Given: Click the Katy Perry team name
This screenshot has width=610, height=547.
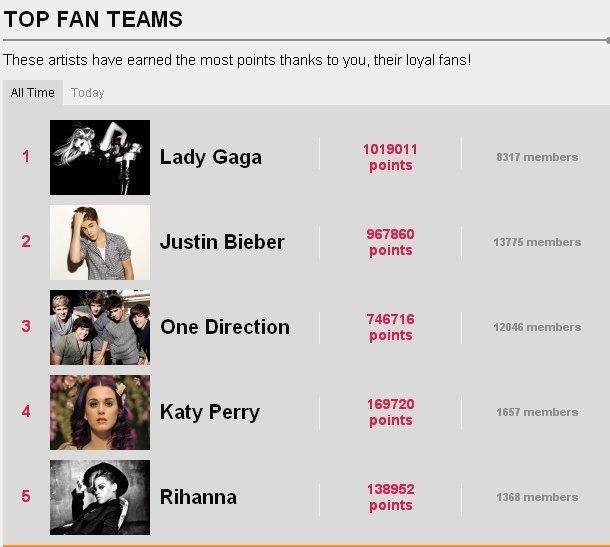Looking at the screenshot, I should click(x=210, y=412).
